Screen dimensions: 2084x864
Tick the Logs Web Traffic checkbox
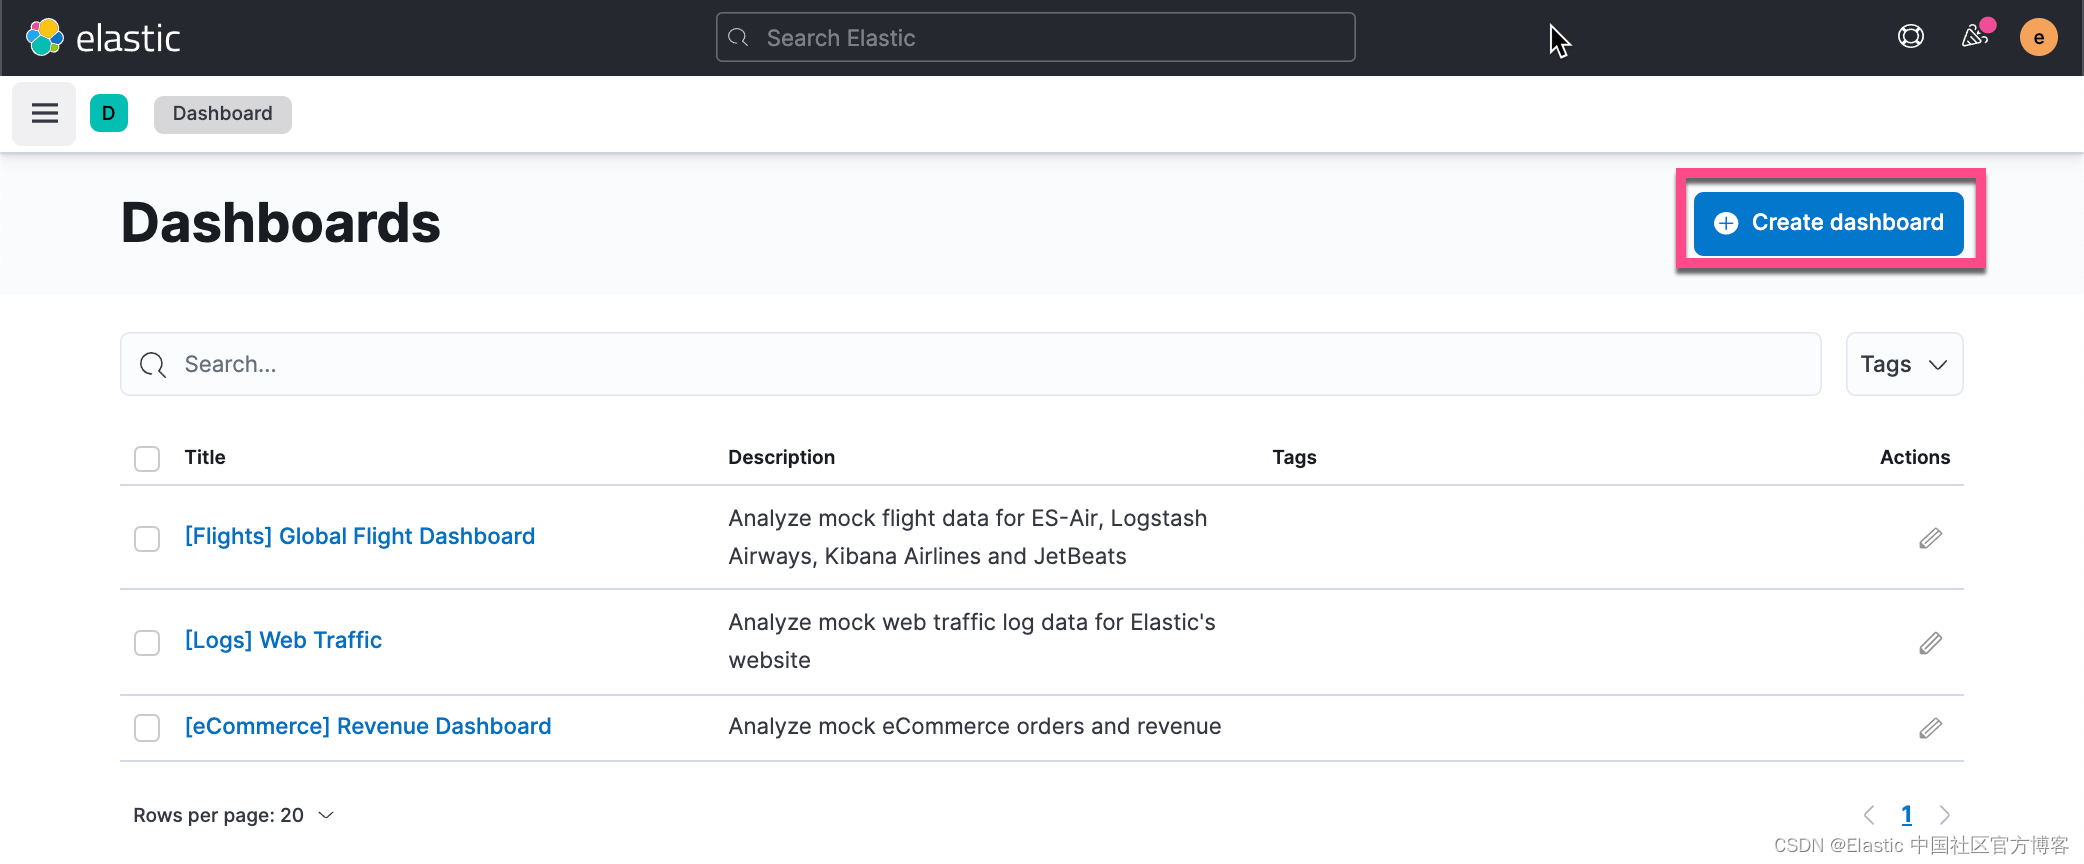147,642
